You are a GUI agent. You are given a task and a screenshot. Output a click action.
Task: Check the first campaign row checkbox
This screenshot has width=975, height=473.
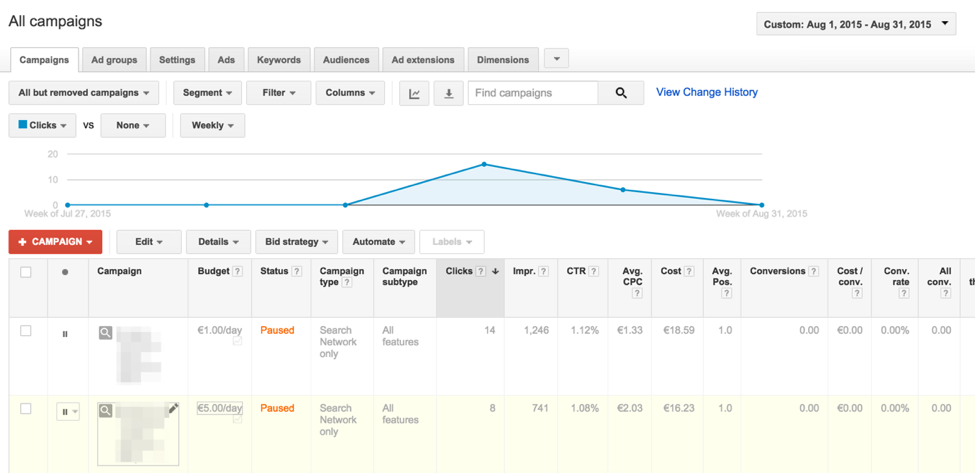26,331
